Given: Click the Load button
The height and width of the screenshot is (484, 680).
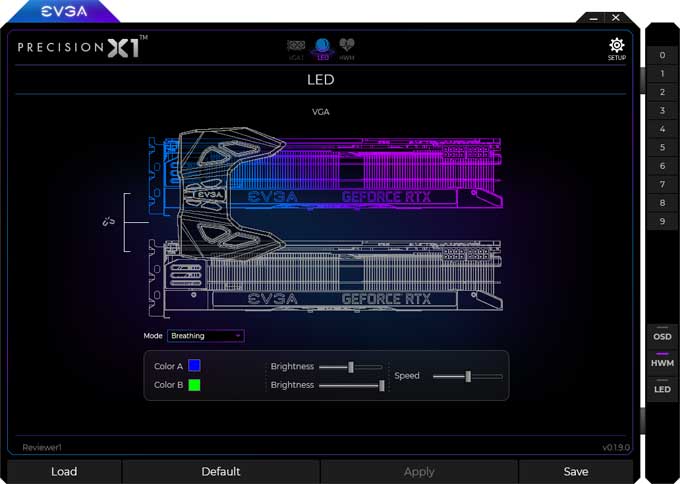Looking at the screenshot, I should 64,471.
